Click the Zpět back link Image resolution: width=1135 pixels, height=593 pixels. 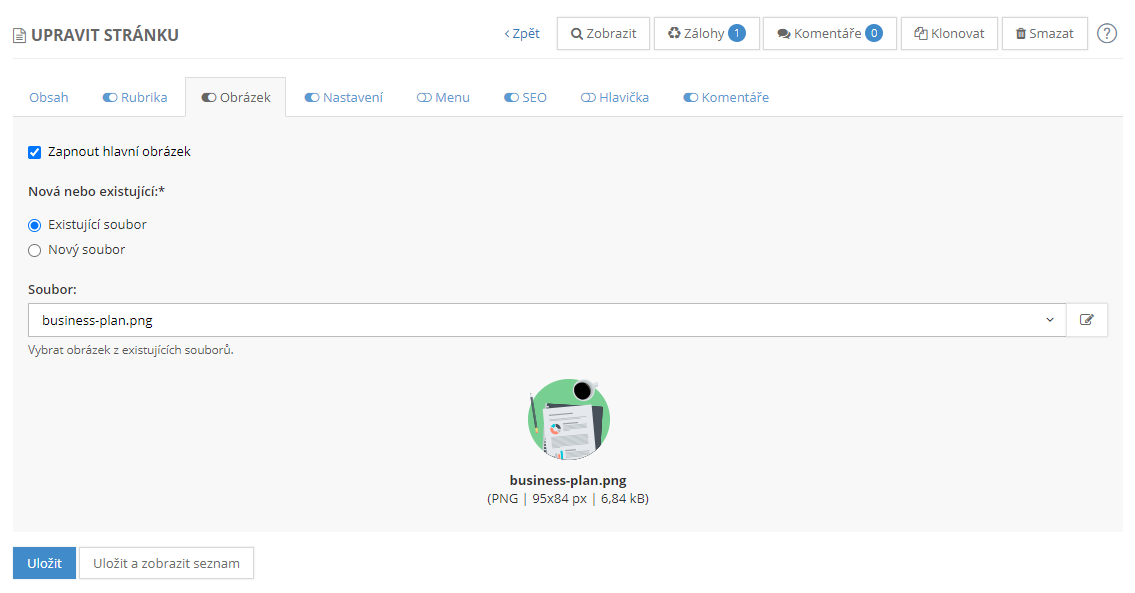[x=522, y=33]
